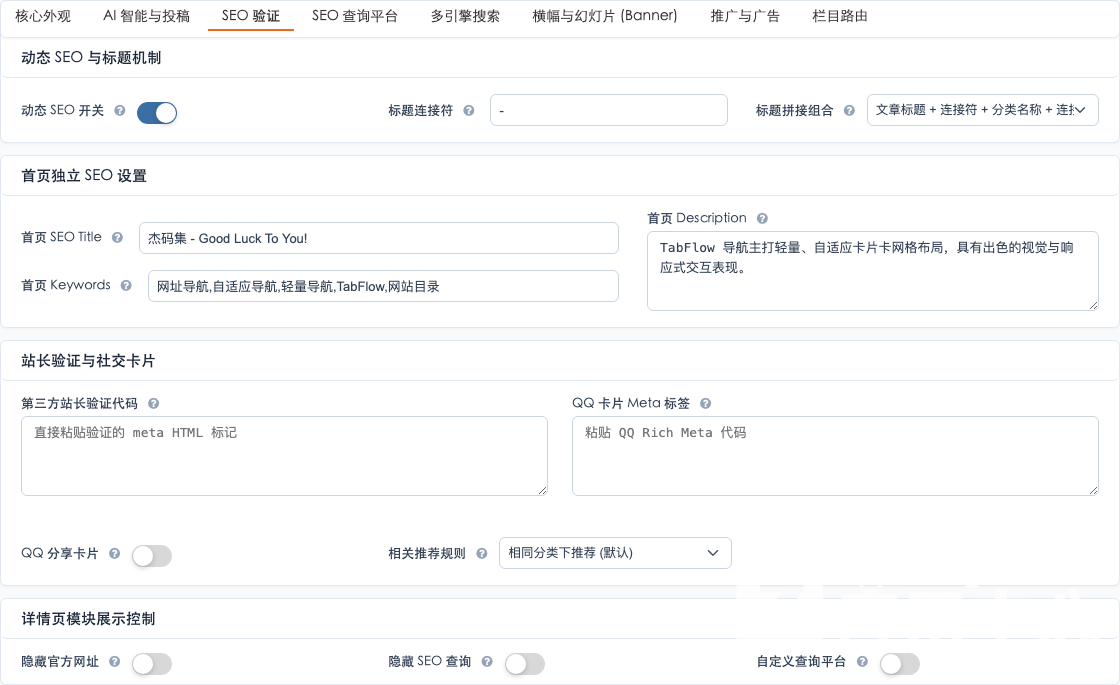This screenshot has width=1120, height=685.
Task: Show help for 首页 Description
Action: [x=762, y=219]
